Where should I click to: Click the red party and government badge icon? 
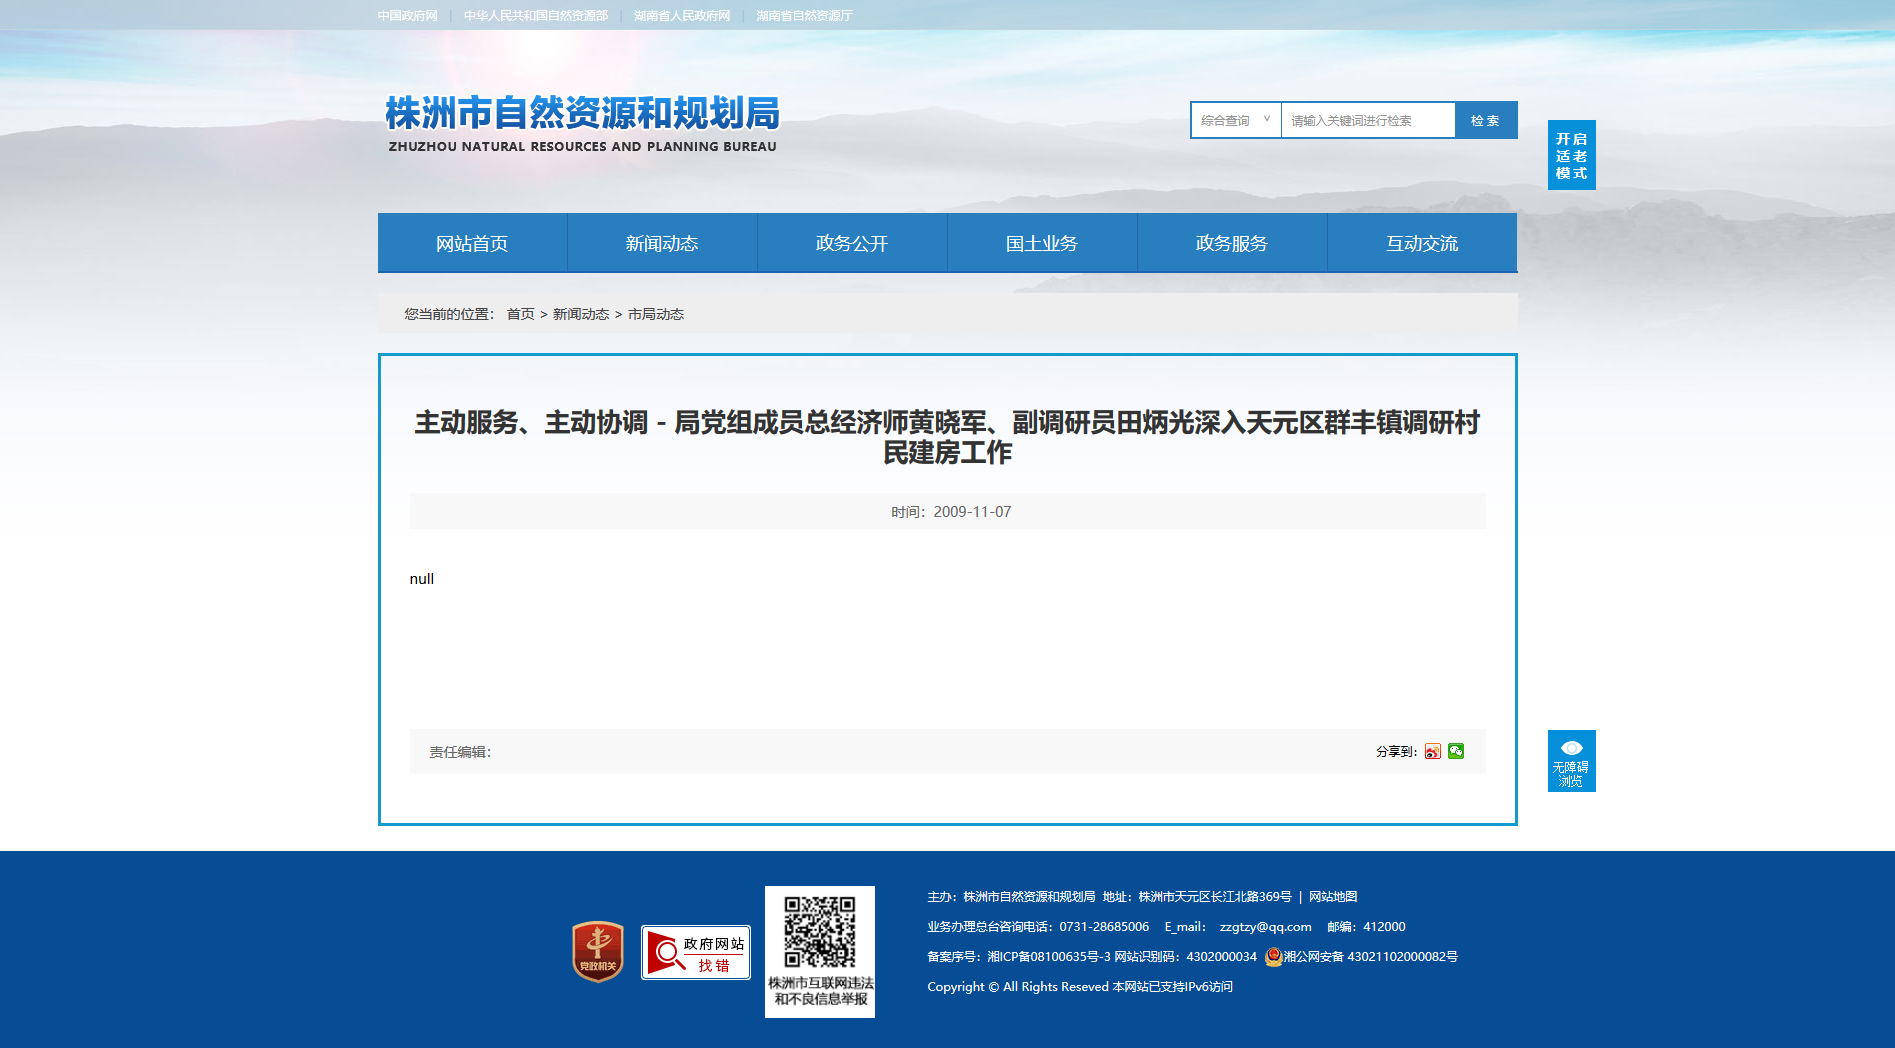pos(598,951)
